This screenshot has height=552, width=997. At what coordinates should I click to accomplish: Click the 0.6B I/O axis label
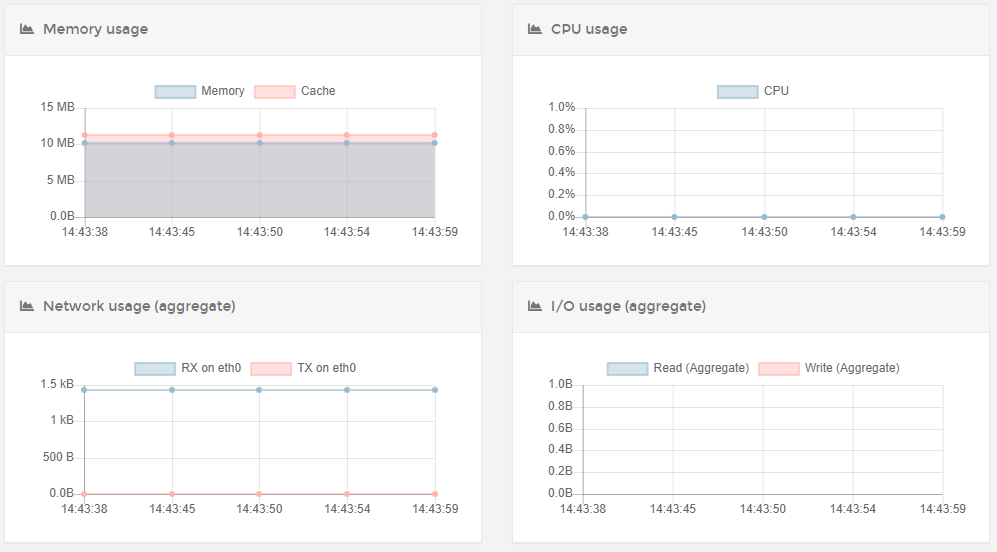click(x=560, y=428)
